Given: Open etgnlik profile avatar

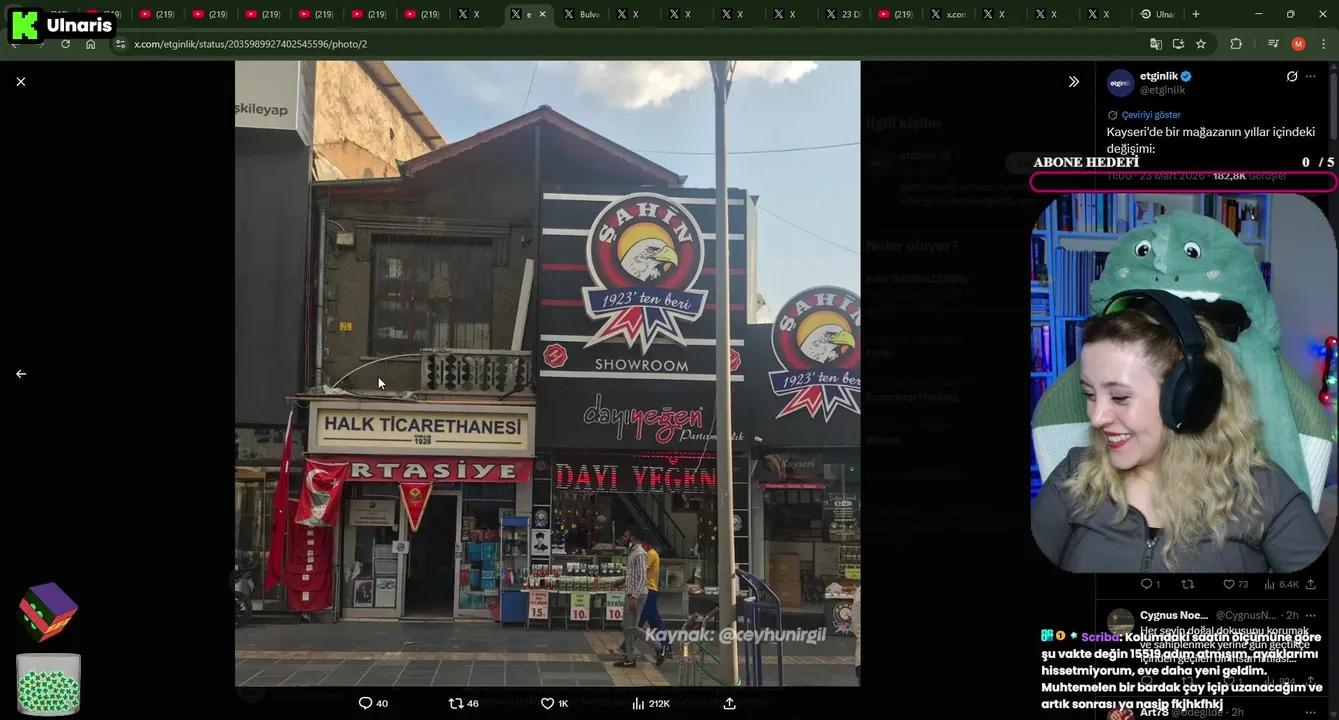Looking at the screenshot, I should pyautogui.click(x=1120, y=83).
